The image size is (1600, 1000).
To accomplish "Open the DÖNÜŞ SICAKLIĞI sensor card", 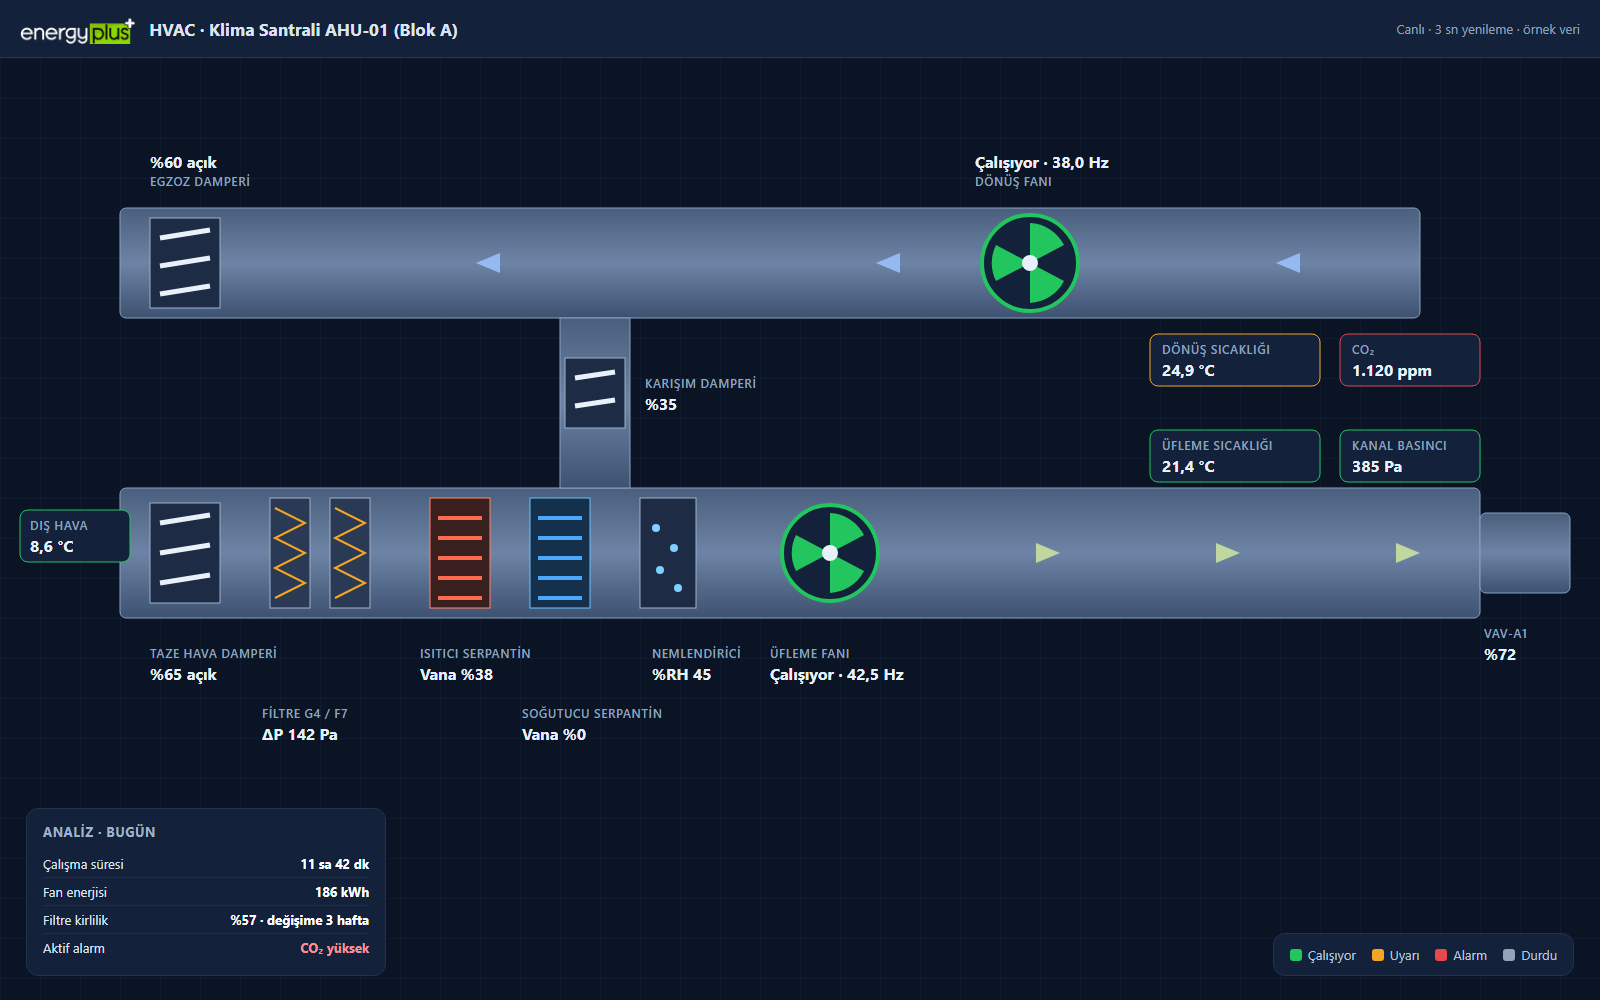I will [1235, 360].
